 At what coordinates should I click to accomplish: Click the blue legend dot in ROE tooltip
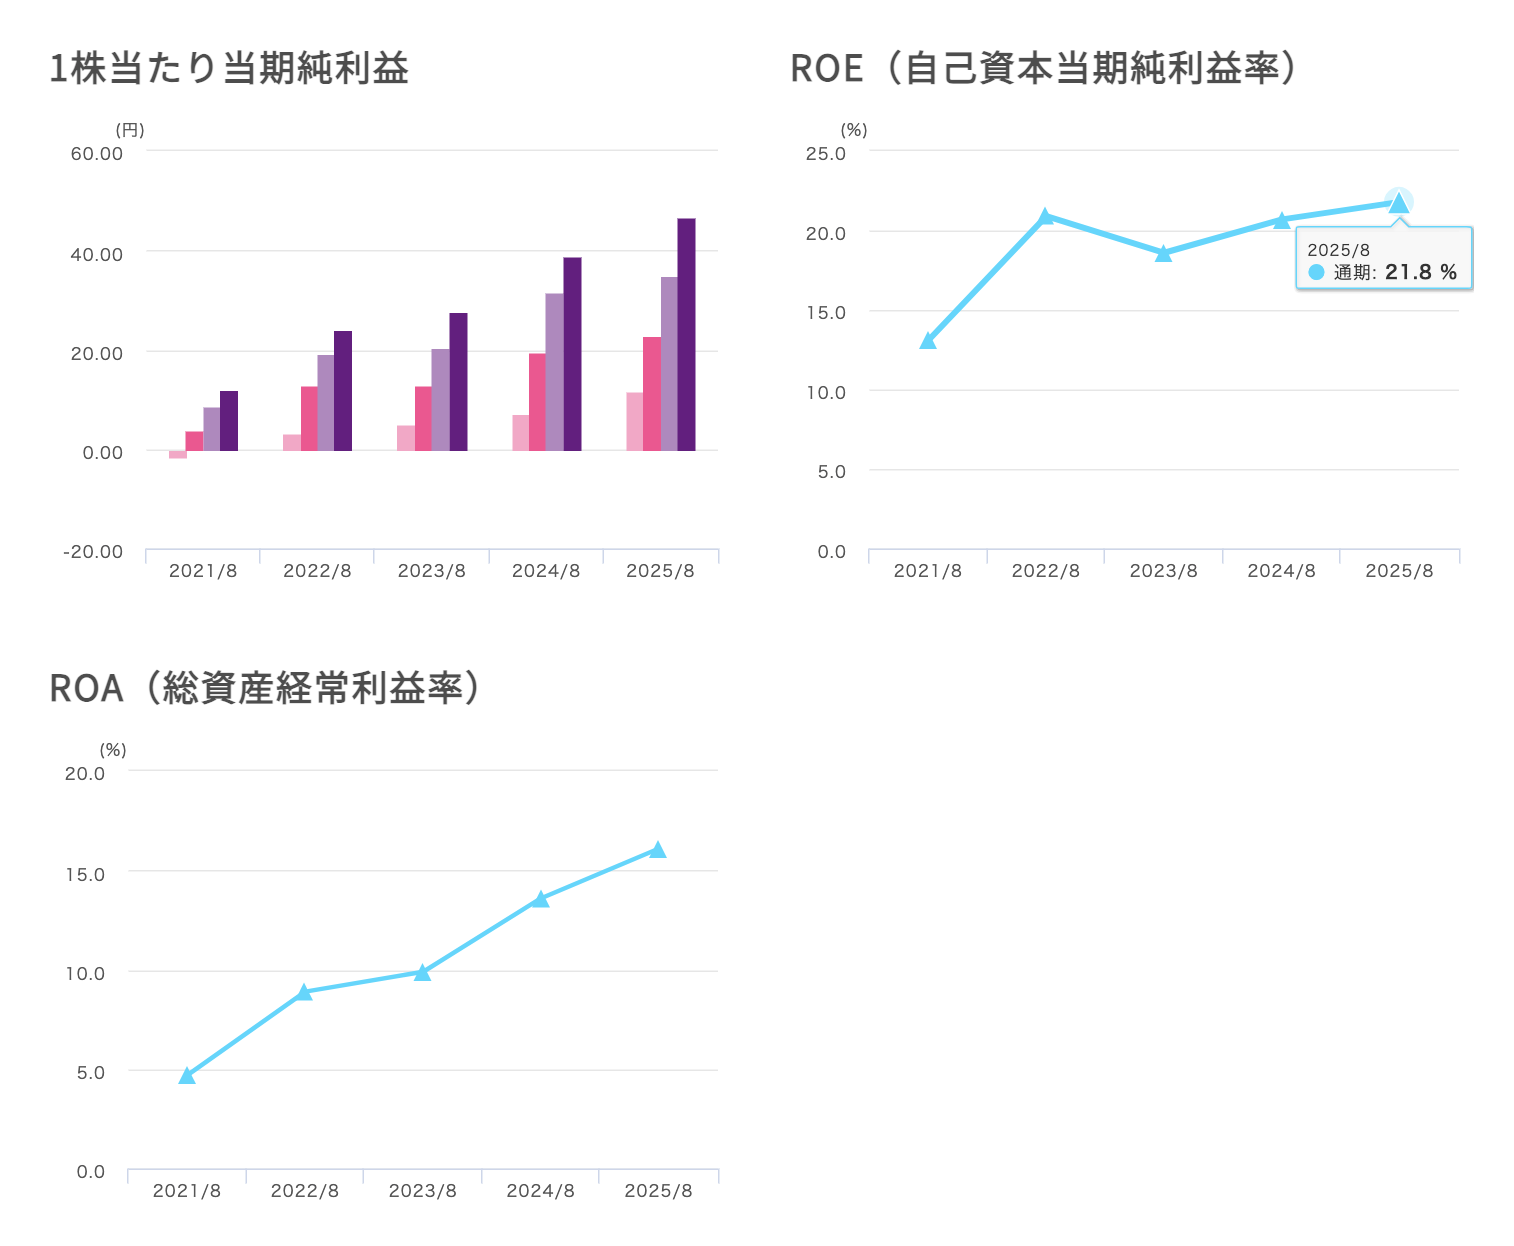[x=1316, y=272]
